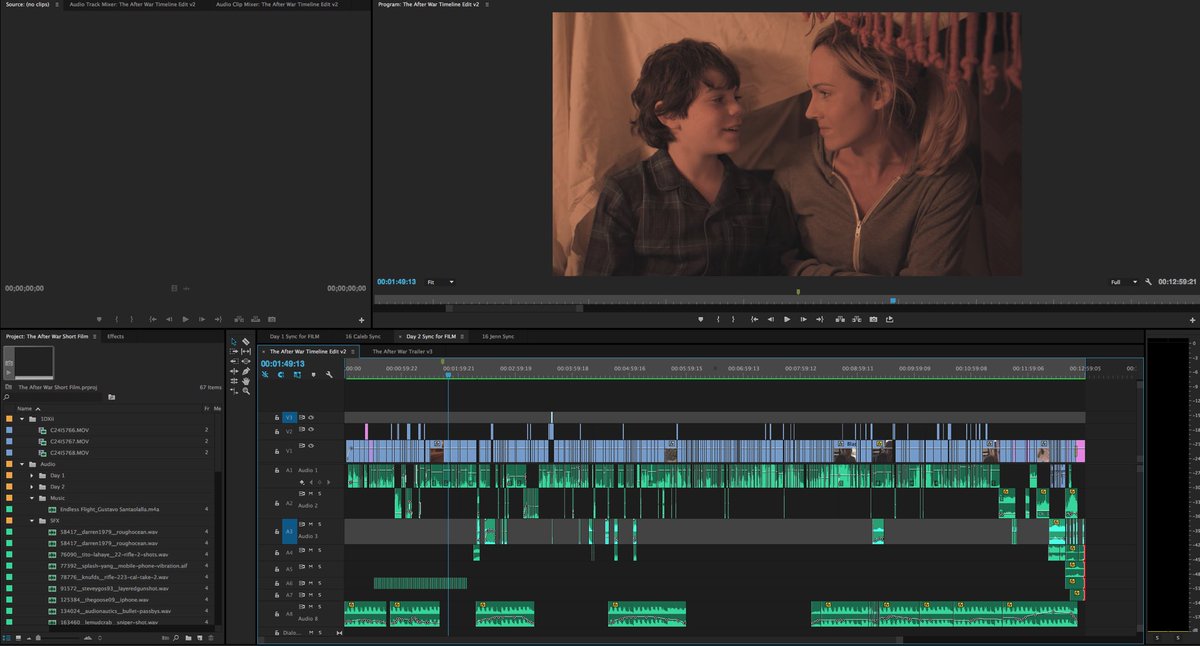This screenshot has width=1200, height=646.
Task: Mute the Audio 2 track
Action: [x=310, y=494]
